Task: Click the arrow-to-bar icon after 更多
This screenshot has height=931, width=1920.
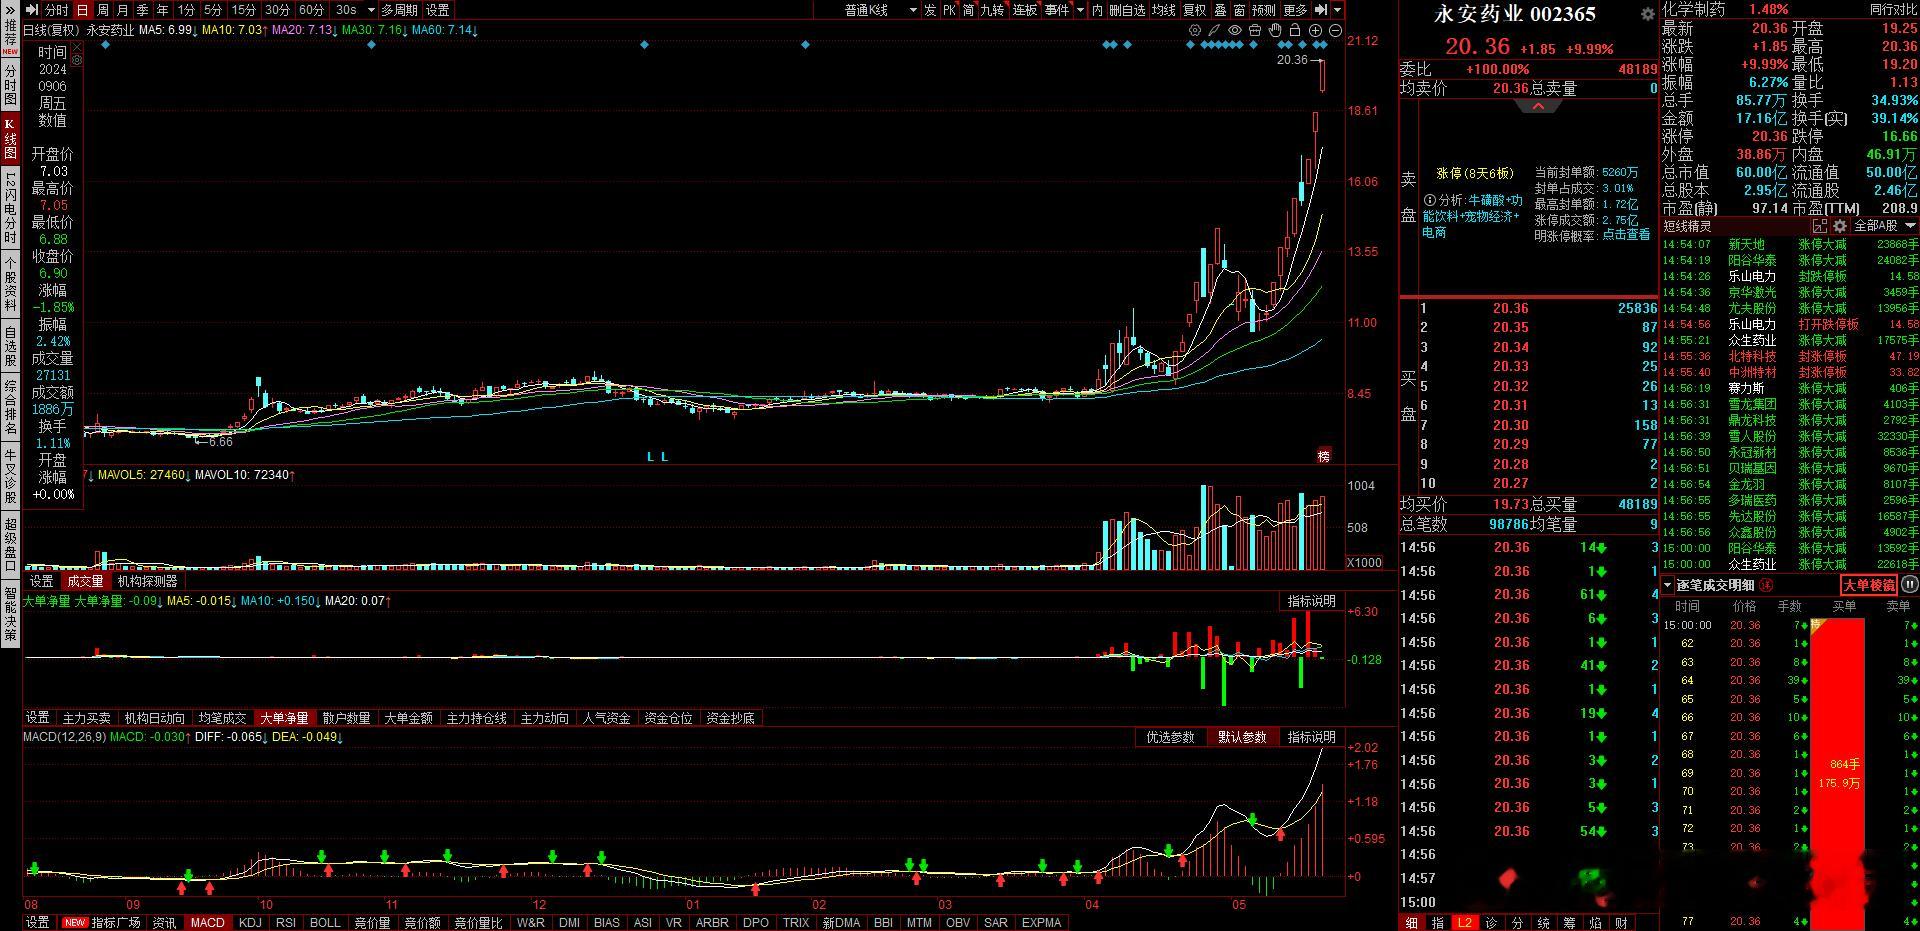Action: pyautogui.click(x=1320, y=10)
